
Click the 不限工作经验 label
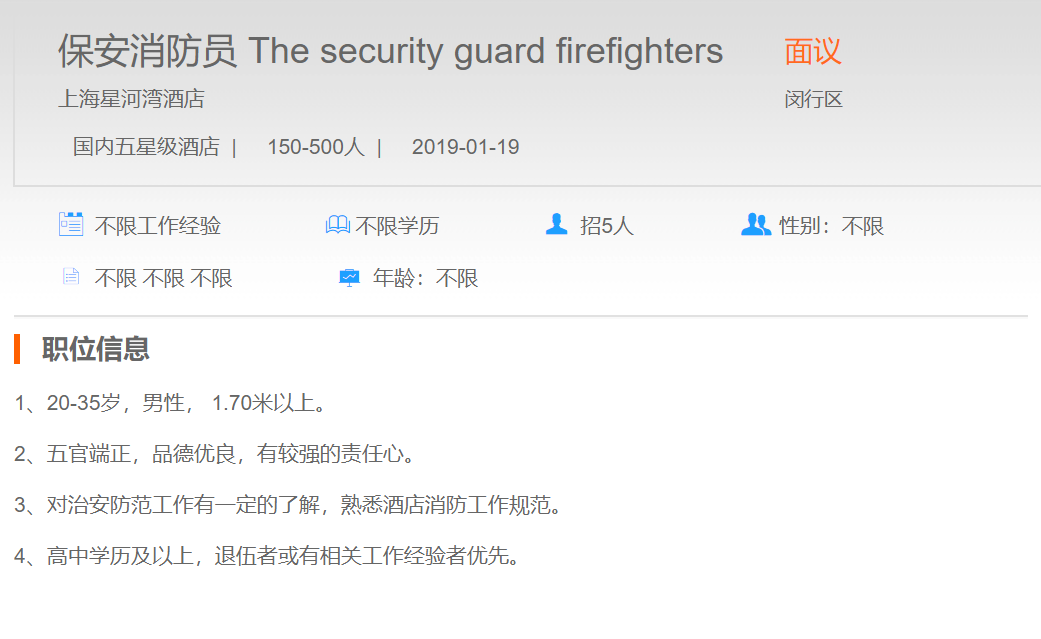click(158, 226)
